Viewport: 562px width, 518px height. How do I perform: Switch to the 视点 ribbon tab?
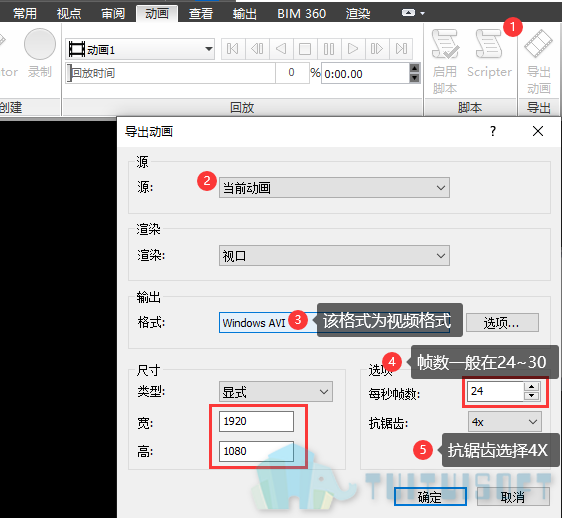point(69,14)
